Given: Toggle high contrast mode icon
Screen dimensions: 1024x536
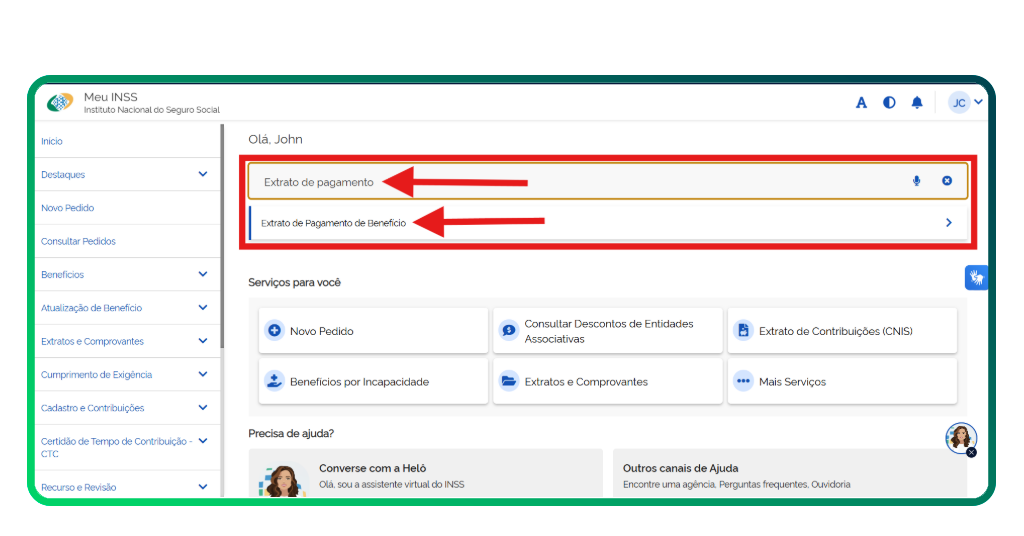Looking at the screenshot, I should coord(889,102).
